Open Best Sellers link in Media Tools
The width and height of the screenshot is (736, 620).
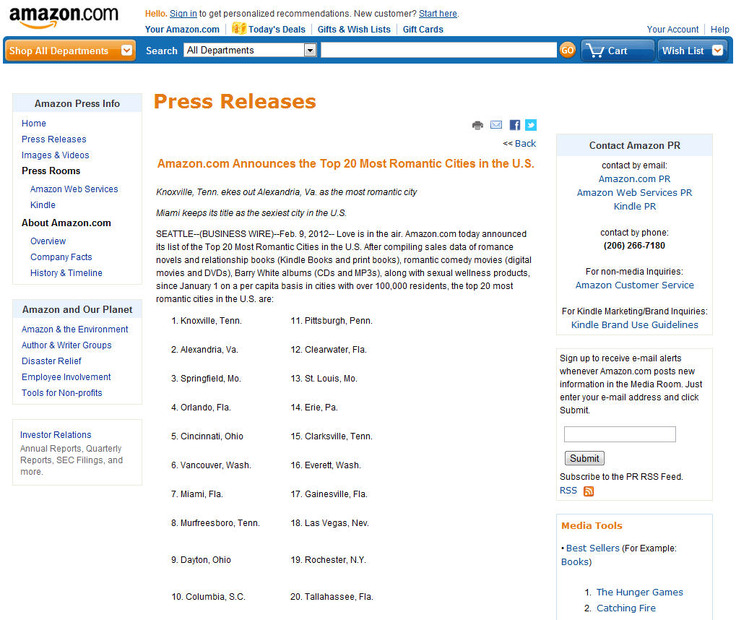pyautogui.click(x=592, y=548)
